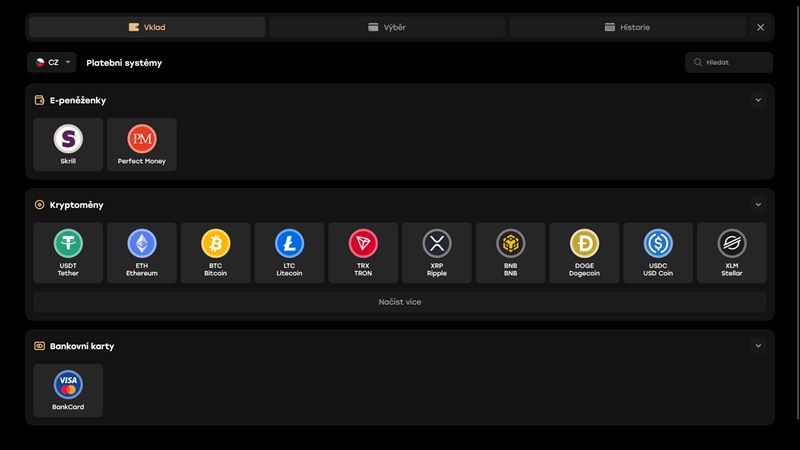Select USDC USD Coin
The height and width of the screenshot is (450, 800).
point(658,253)
